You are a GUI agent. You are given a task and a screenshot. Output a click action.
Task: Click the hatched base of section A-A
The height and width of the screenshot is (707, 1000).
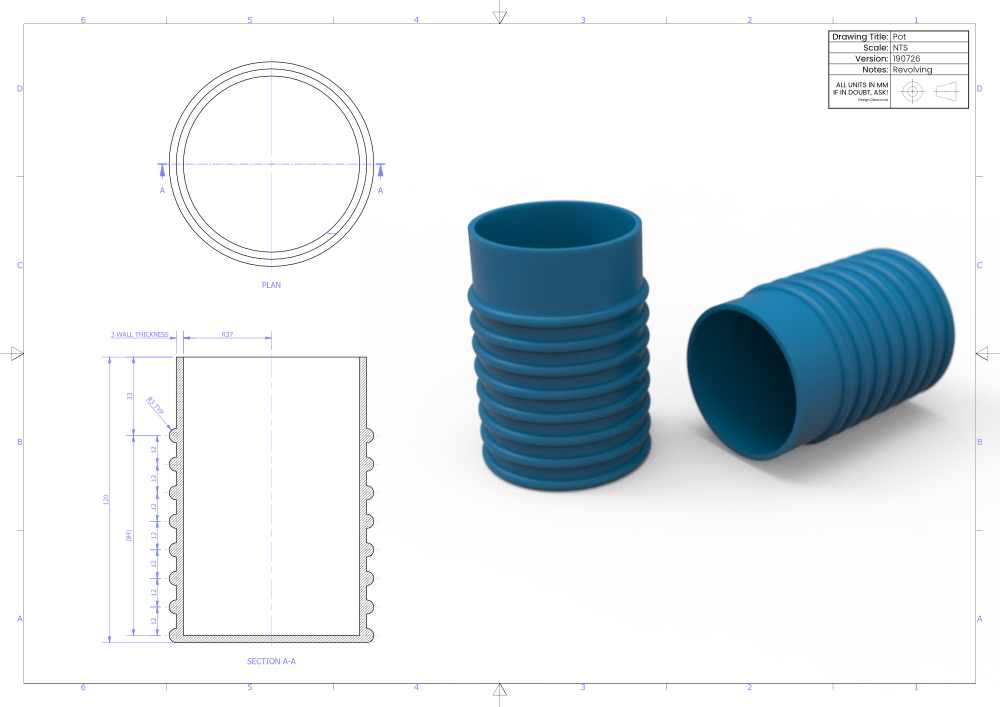coord(271,638)
